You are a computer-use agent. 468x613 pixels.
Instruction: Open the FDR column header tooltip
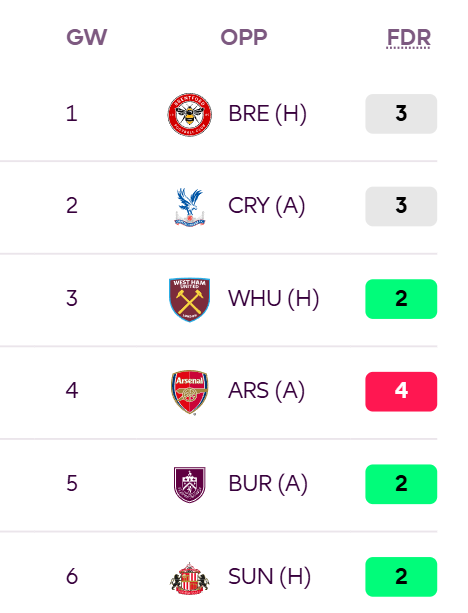click(x=409, y=38)
